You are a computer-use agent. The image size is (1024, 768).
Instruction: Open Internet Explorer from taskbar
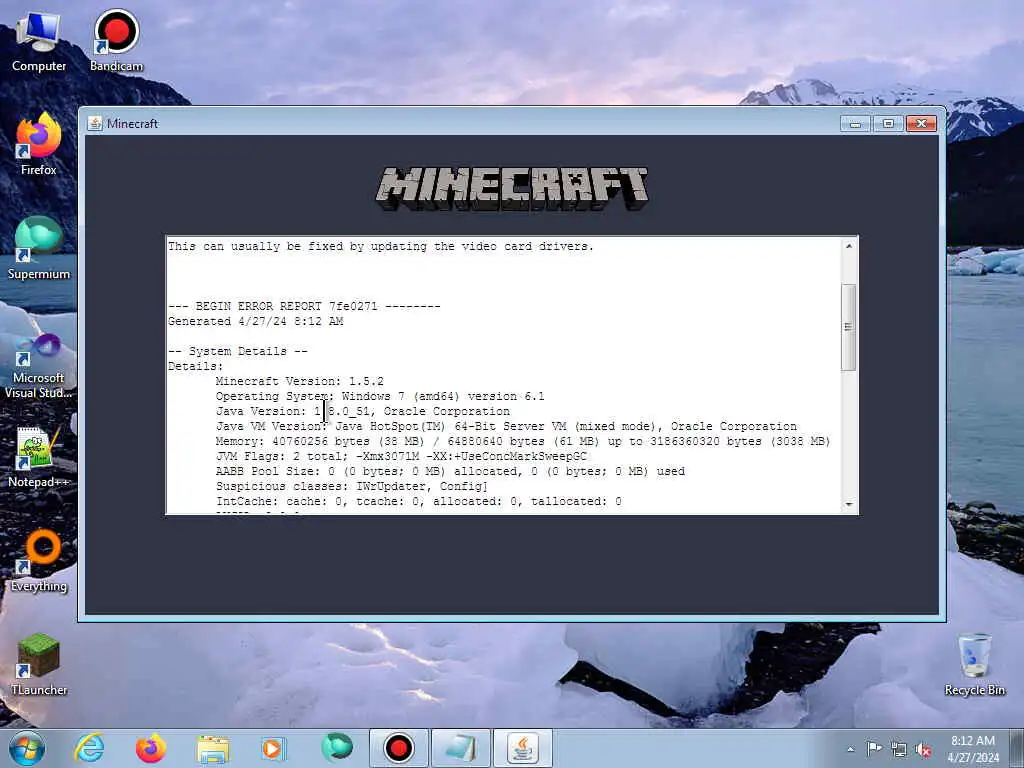(x=89, y=748)
